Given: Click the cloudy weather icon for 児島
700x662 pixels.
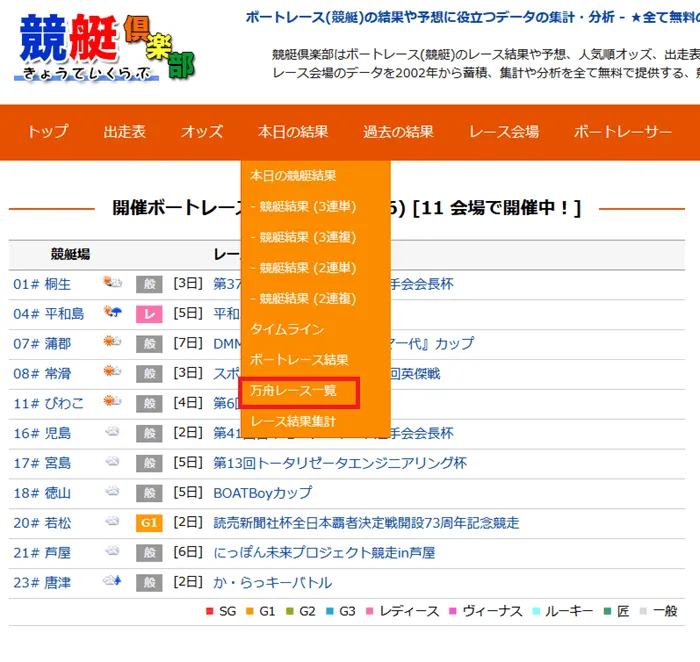Looking at the screenshot, I should (x=112, y=433).
